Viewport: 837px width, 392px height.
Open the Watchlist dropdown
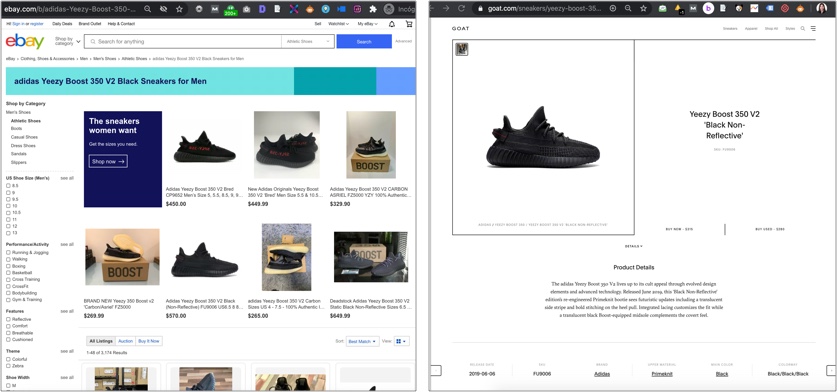pyautogui.click(x=338, y=24)
